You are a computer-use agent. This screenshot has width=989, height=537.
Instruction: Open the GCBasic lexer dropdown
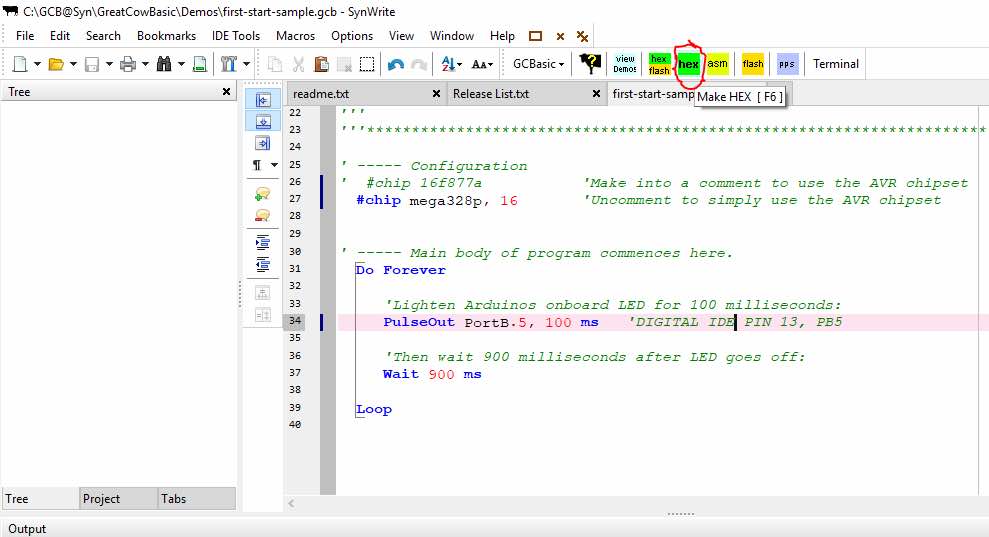(538, 64)
